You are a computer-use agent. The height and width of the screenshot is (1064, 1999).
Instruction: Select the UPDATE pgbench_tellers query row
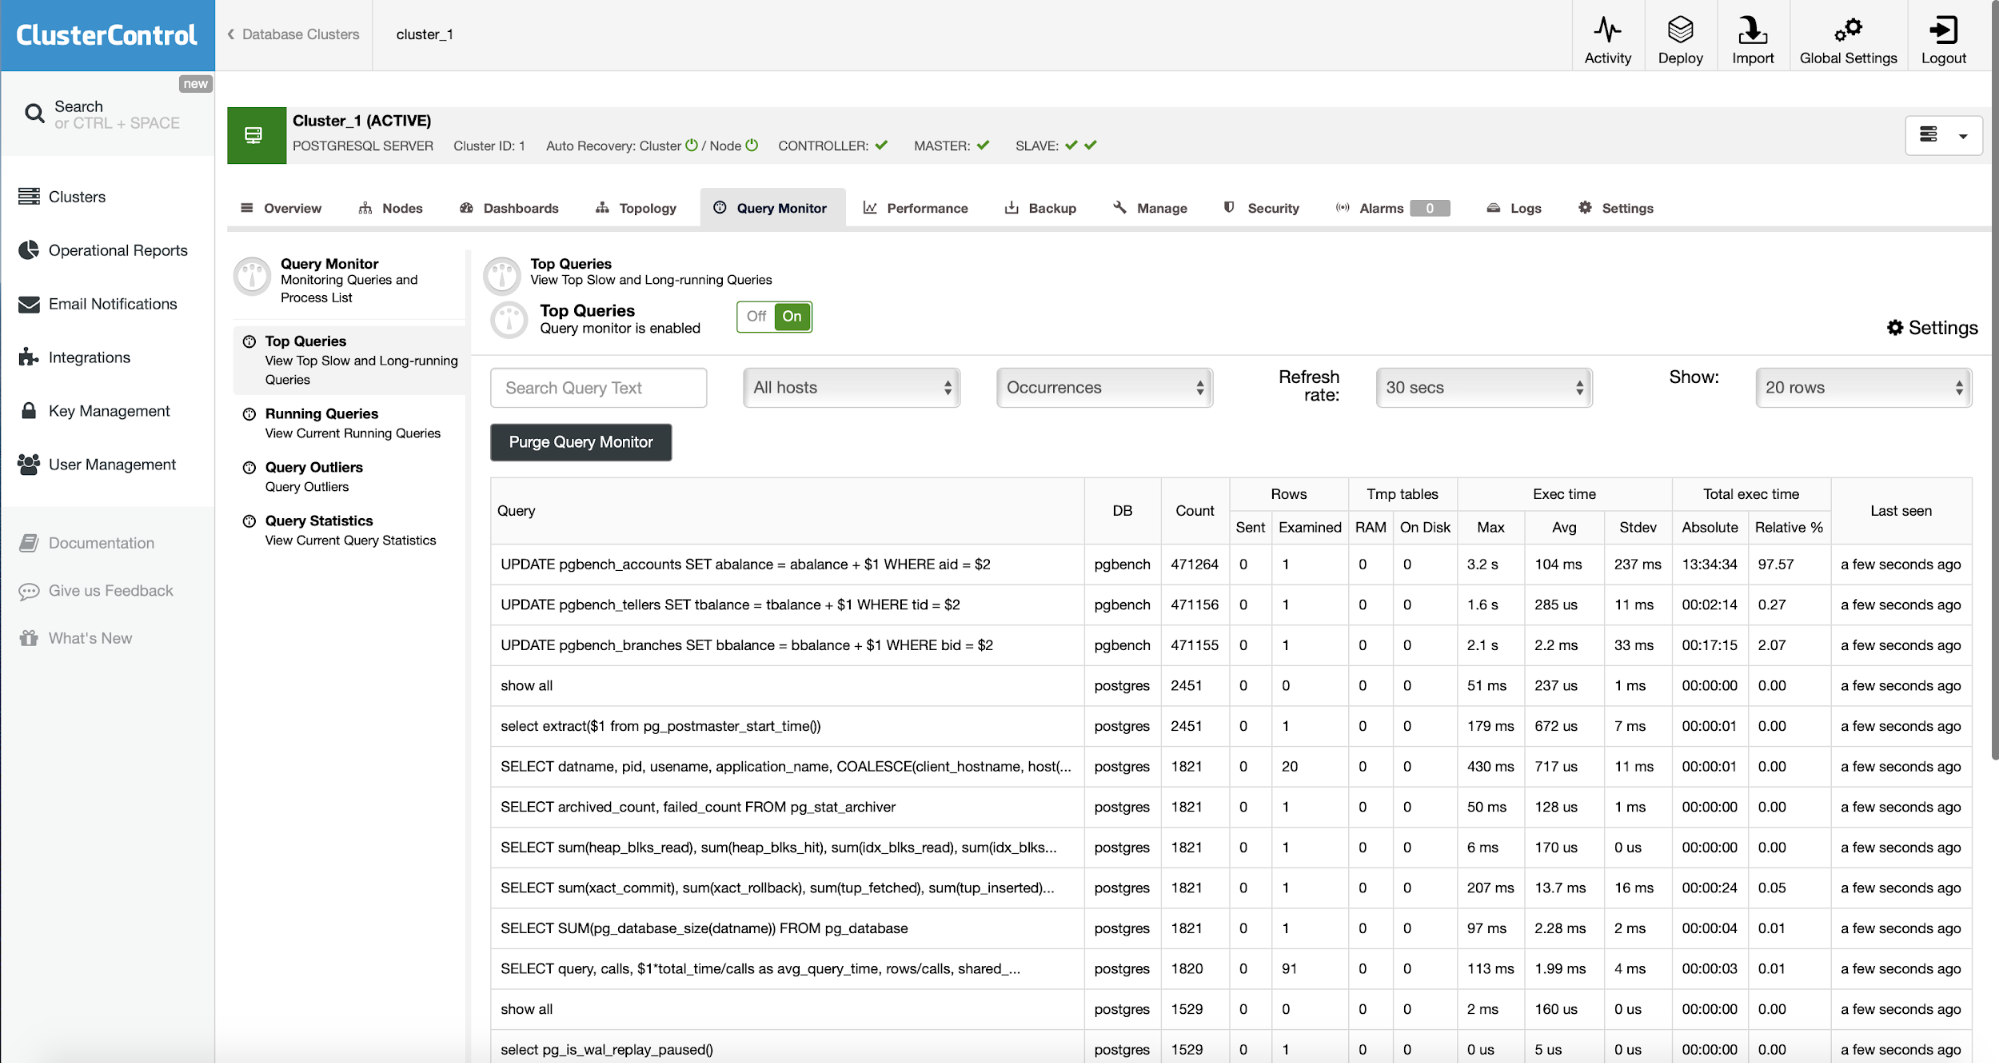(1230, 605)
